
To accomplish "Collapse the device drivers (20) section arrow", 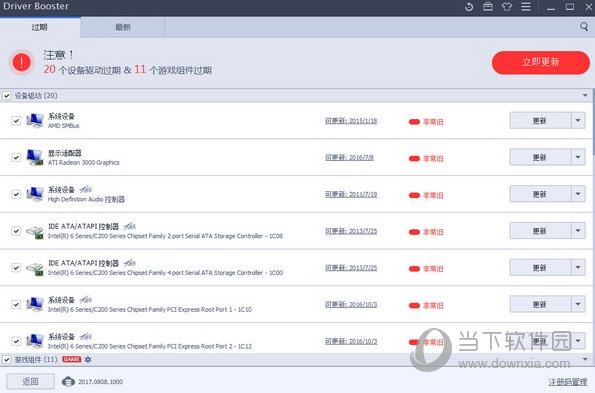I will pyautogui.click(x=585, y=95).
